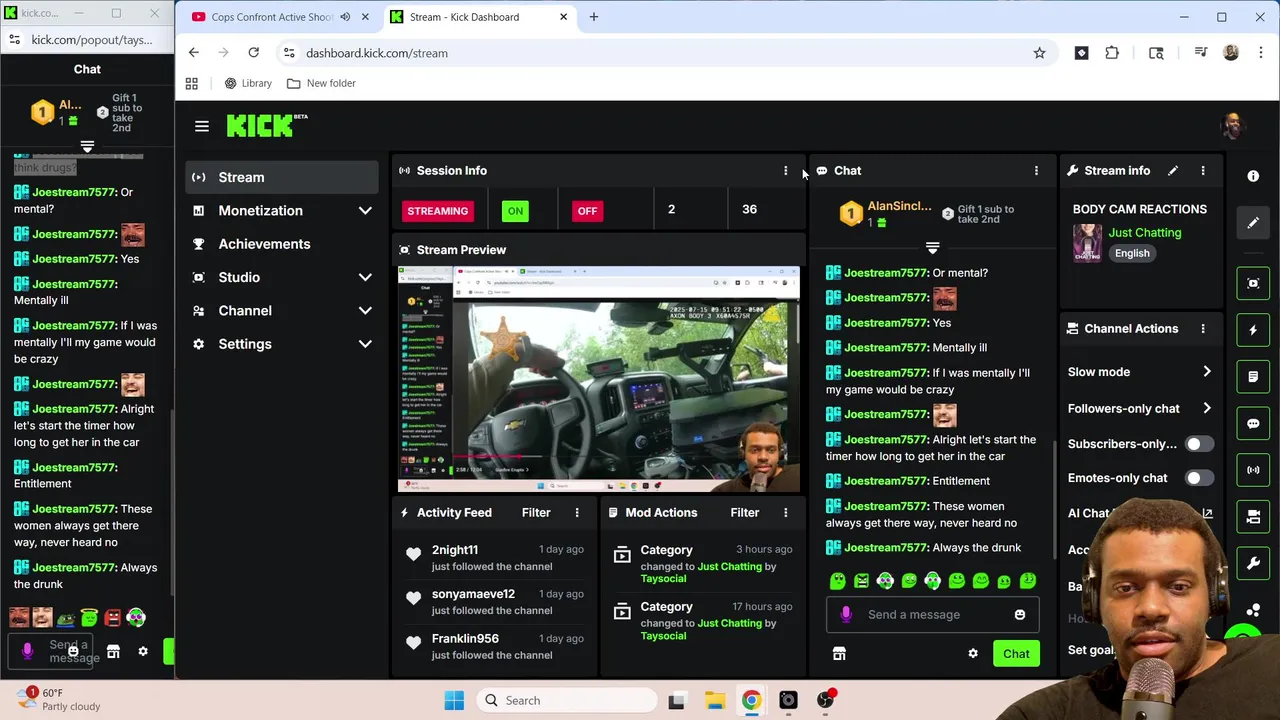Toggle the lightning activity feed widget icon
The width and height of the screenshot is (1280, 720).
point(1253,330)
